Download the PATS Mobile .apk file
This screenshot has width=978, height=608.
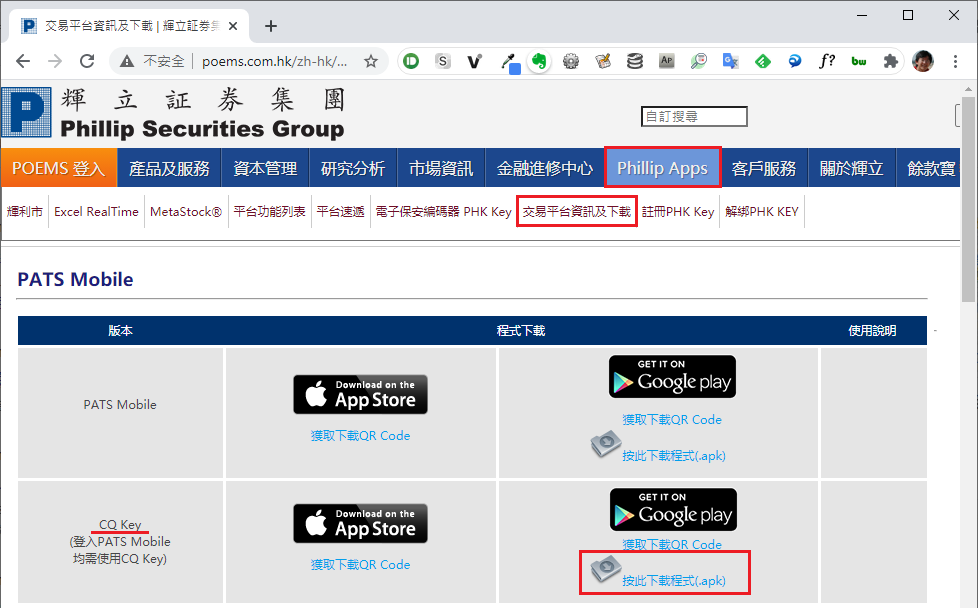[x=674, y=456]
